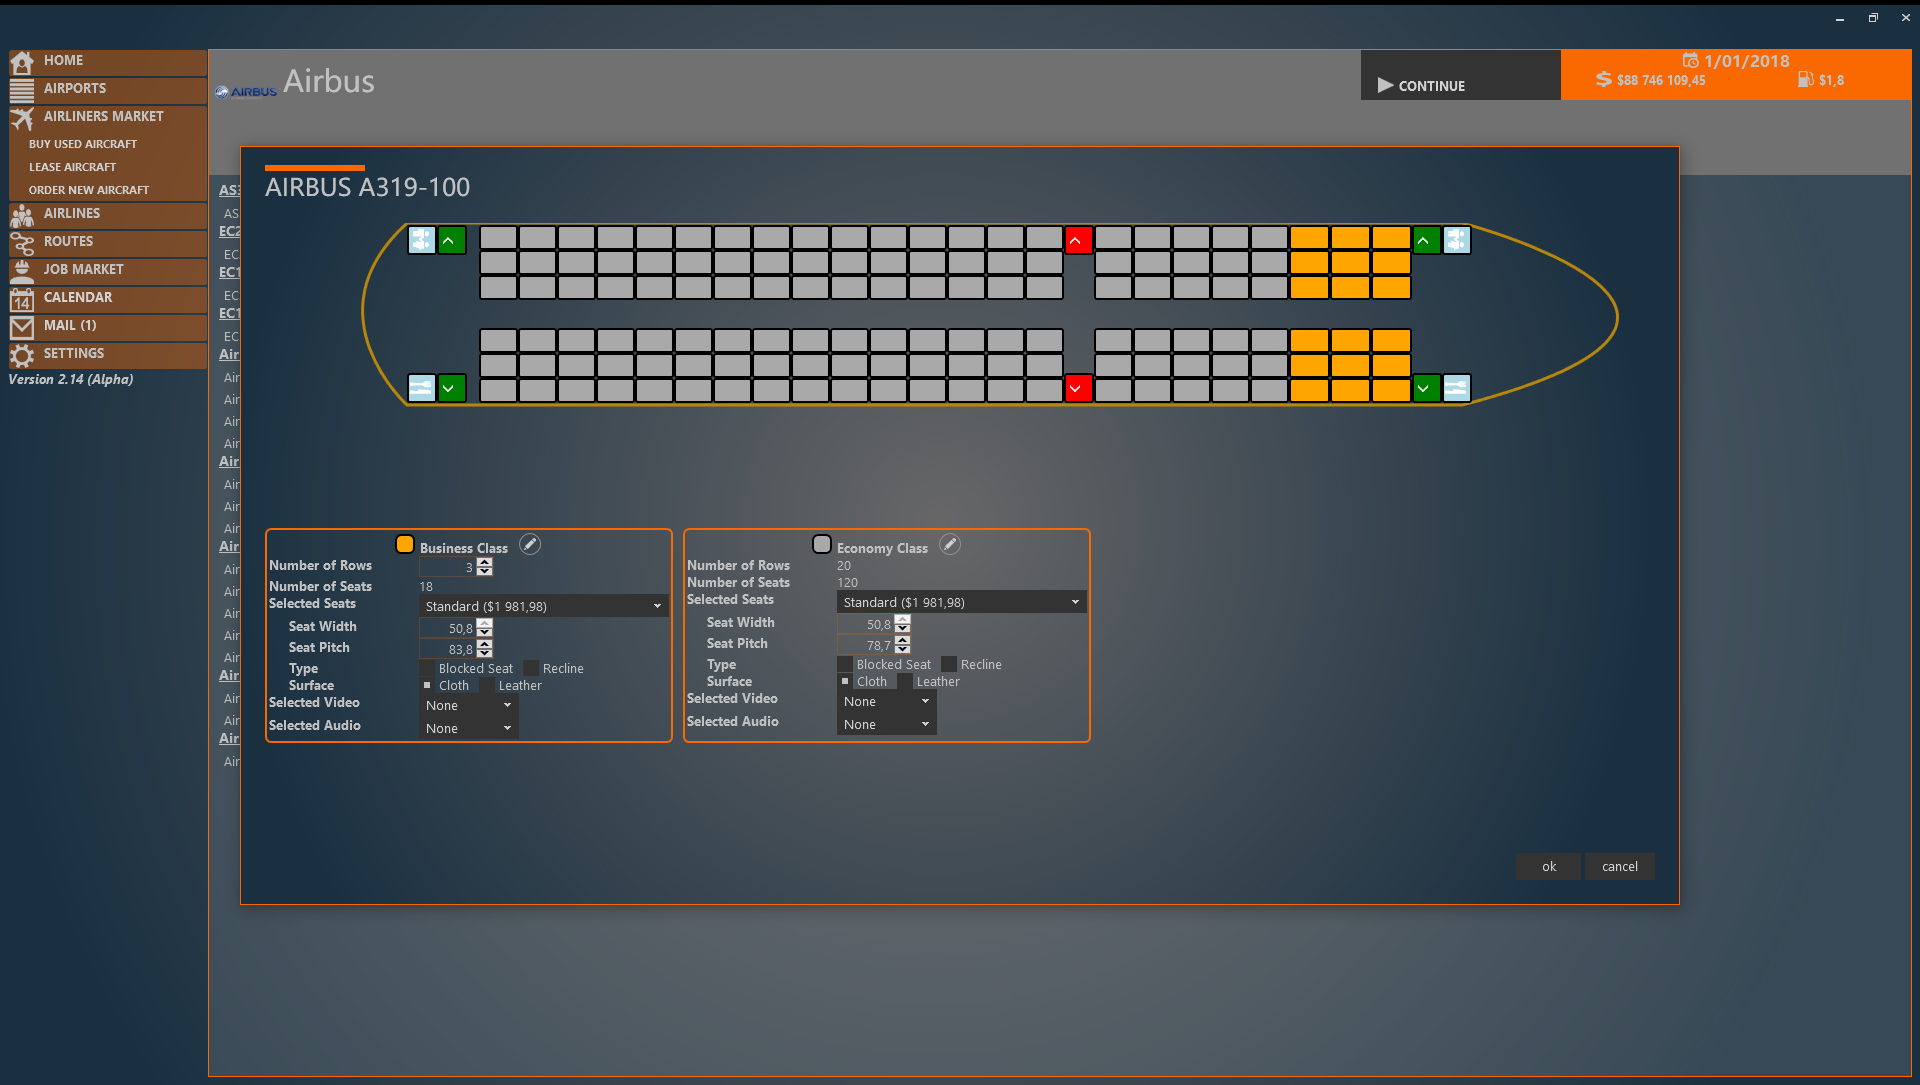This screenshot has height=1085, width=1920.
Task: Click the Airlines people icon in sidebar
Action: pos(22,215)
